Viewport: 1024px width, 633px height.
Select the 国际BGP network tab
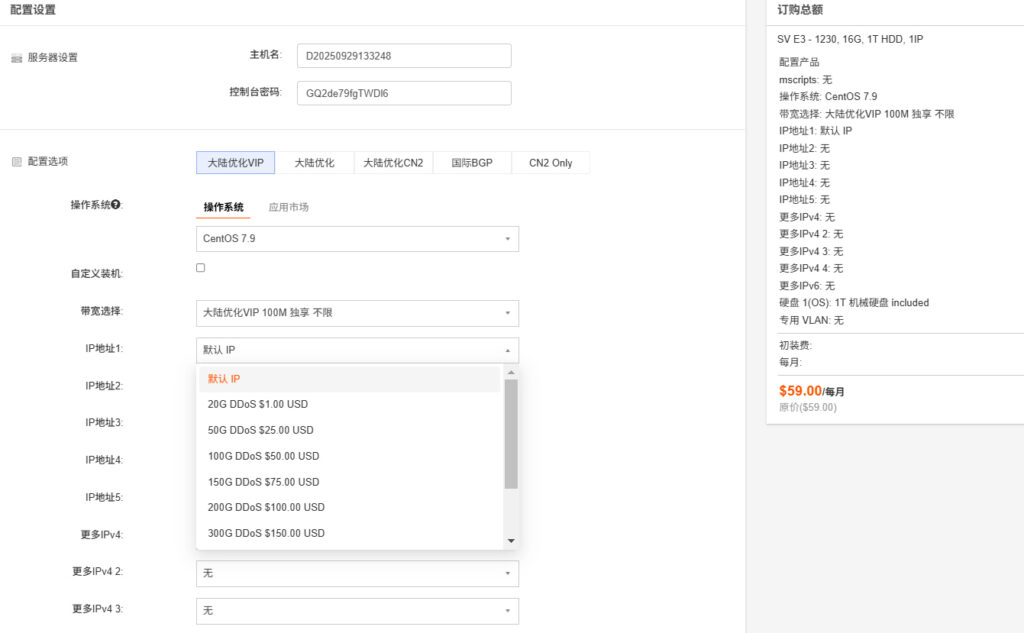[x=471, y=162]
